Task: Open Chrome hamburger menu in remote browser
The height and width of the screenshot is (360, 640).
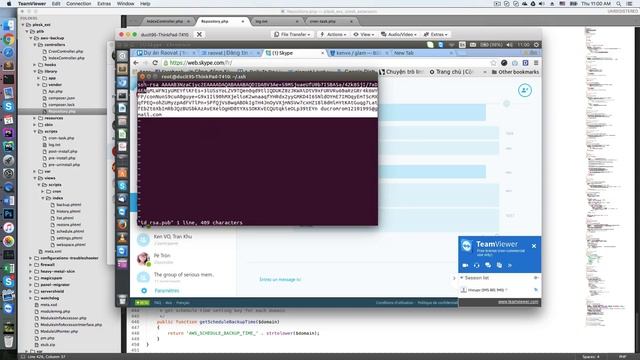Action: pos(536,63)
